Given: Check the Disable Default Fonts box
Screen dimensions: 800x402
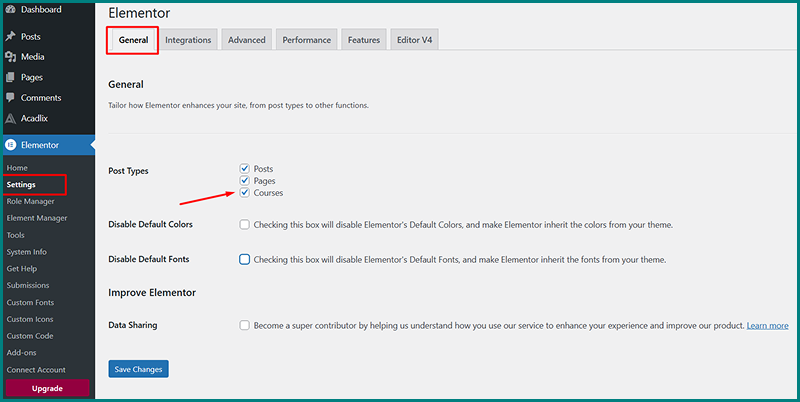Looking at the screenshot, I should pyautogui.click(x=245, y=260).
